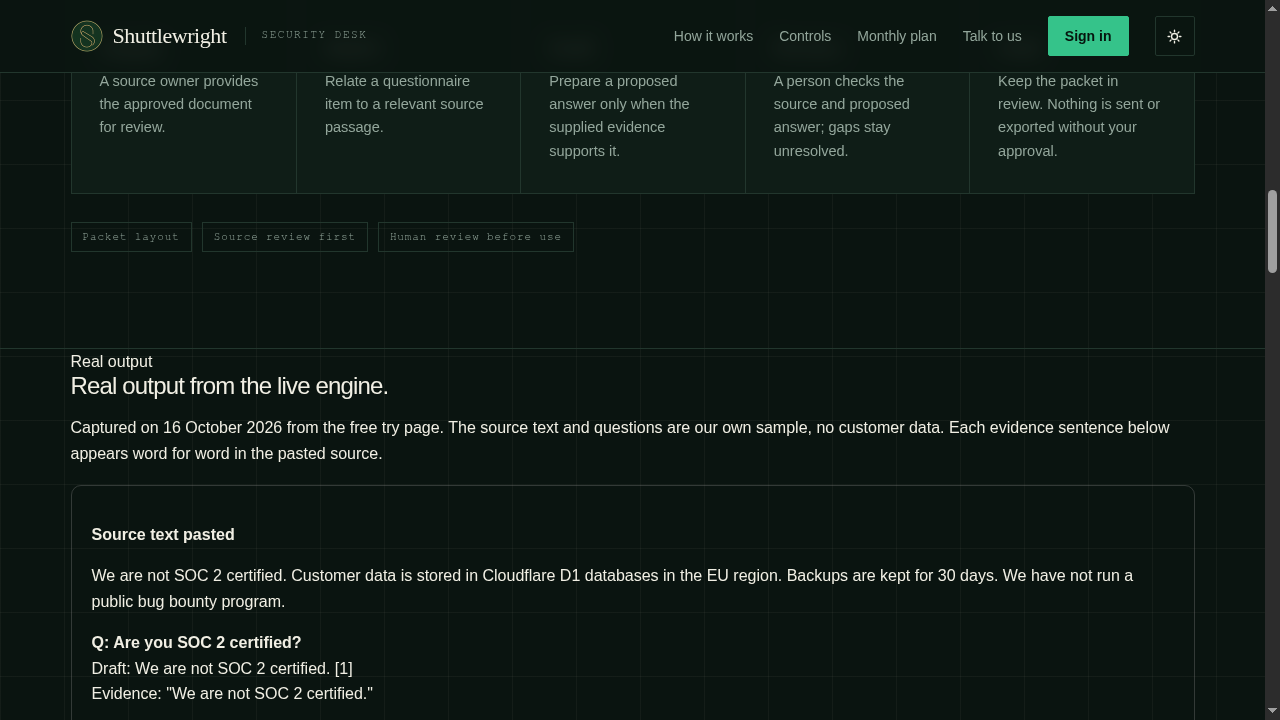The width and height of the screenshot is (1280, 720).
Task: Click the 'Keep the packet in review' card text
Action: click(x=1079, y=116)
